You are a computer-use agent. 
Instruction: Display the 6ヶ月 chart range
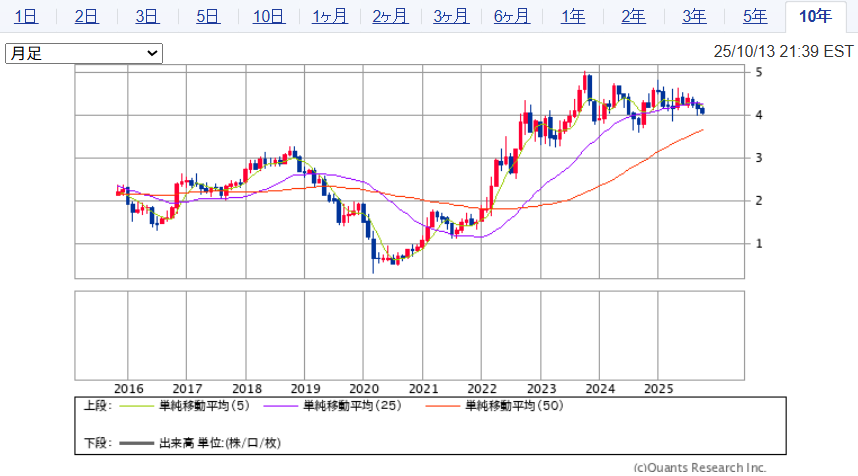coord(512,16)
